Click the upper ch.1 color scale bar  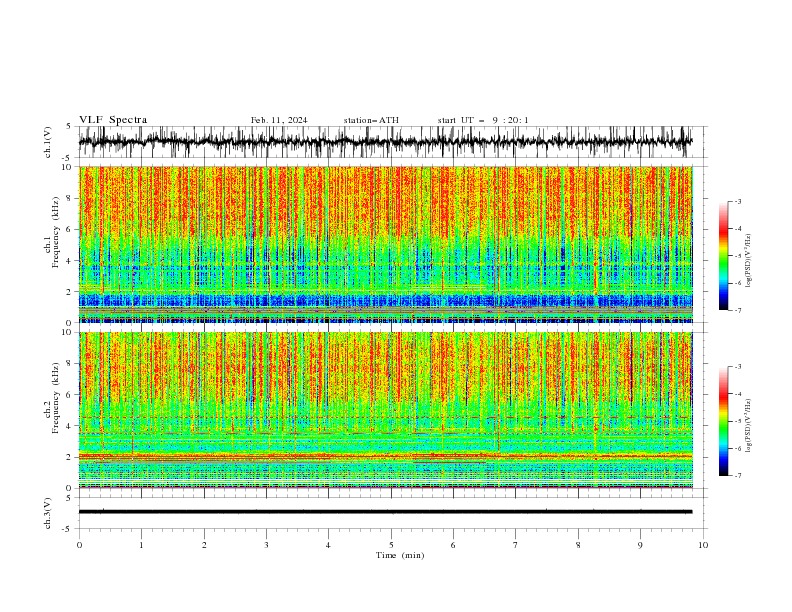(723, 256)
